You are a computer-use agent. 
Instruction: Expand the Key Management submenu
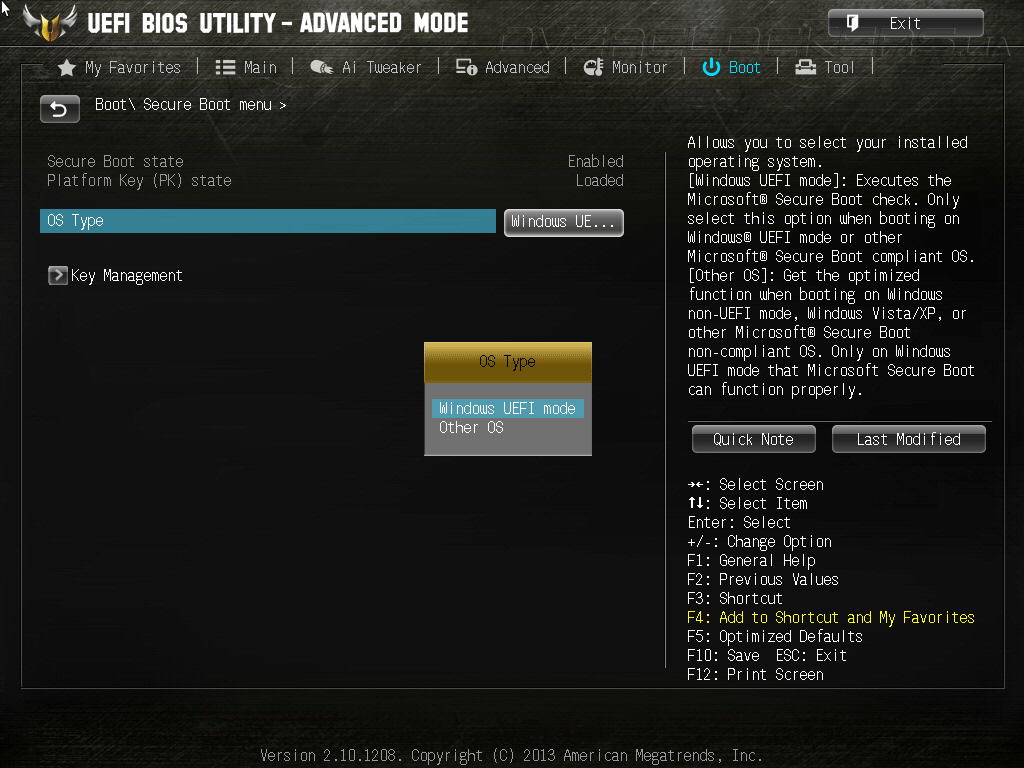[x=115, y=276]
